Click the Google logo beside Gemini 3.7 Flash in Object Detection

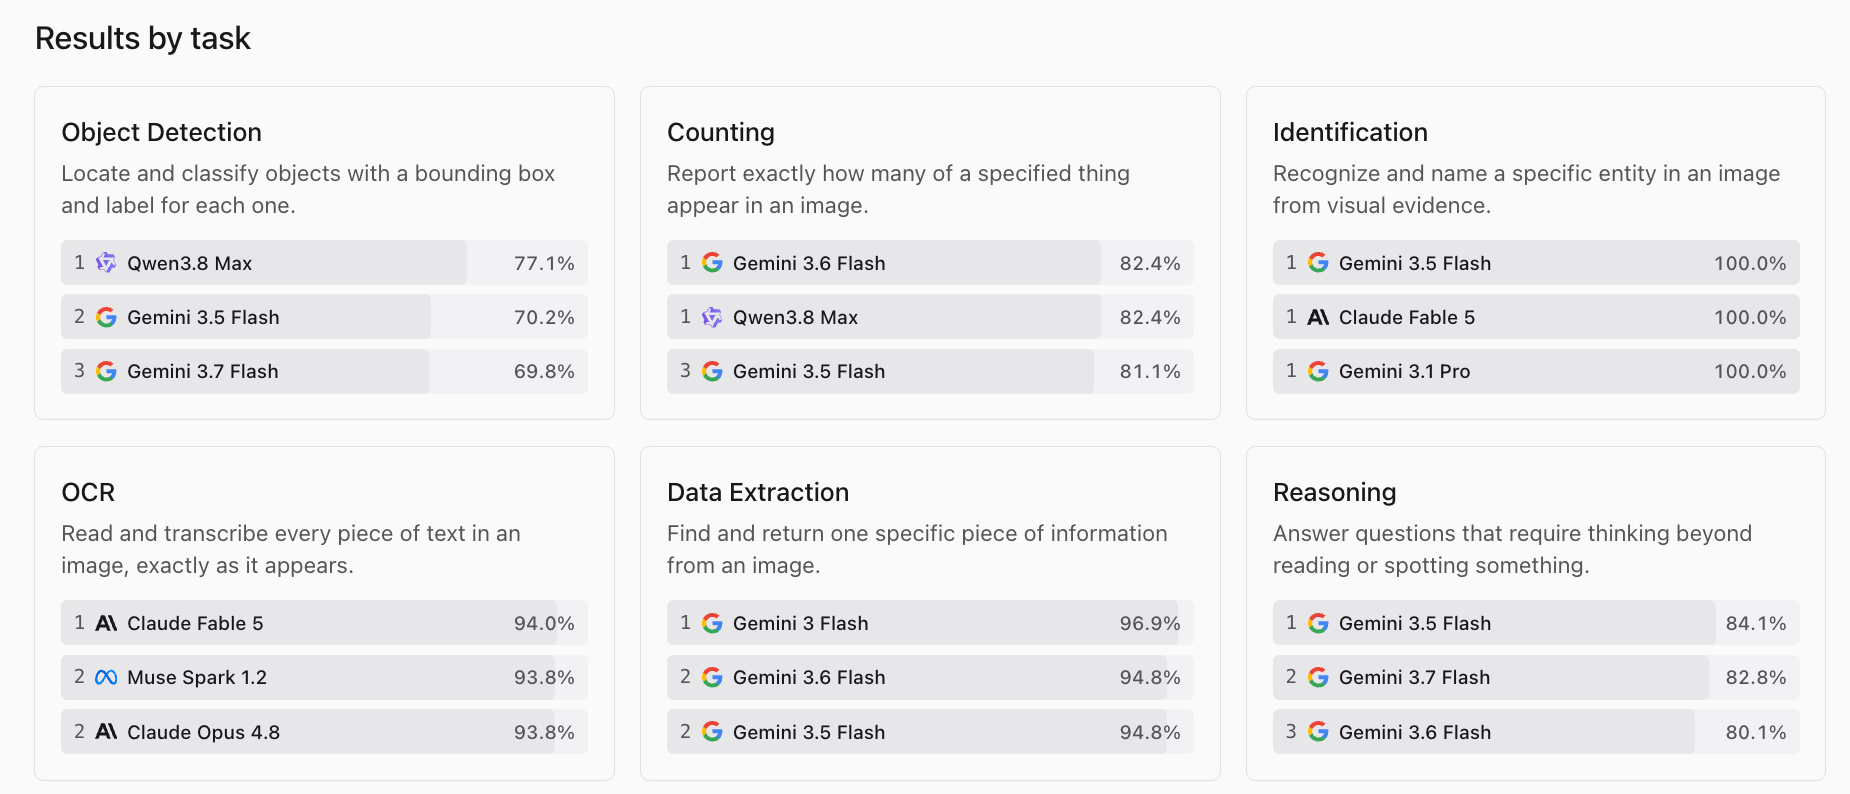click(x=106, y=371)
